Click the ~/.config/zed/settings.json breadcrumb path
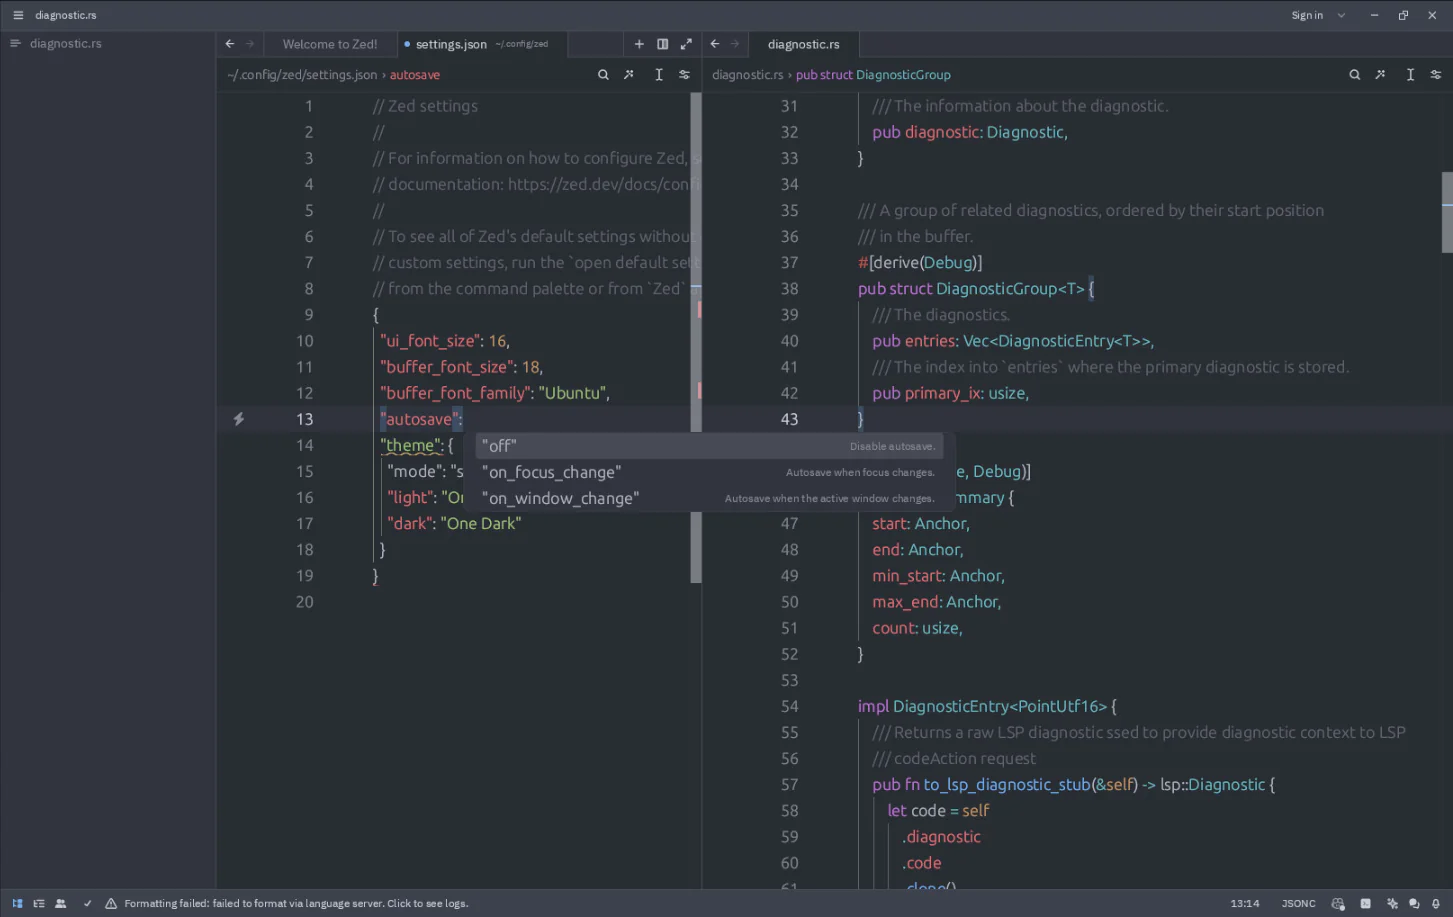Viewport: 1453px width, 917px height. pos(302,75)
